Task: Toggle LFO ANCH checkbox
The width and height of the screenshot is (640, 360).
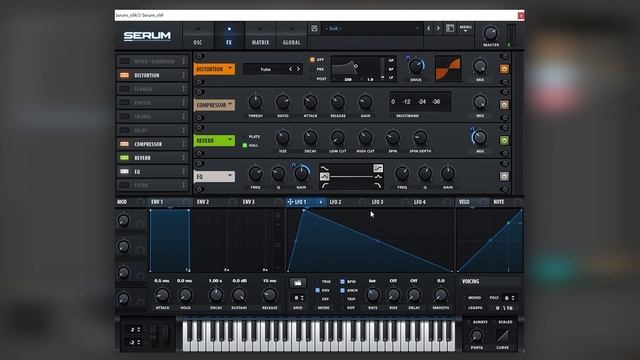Action: pyautogui.click(x=342, y=290)
